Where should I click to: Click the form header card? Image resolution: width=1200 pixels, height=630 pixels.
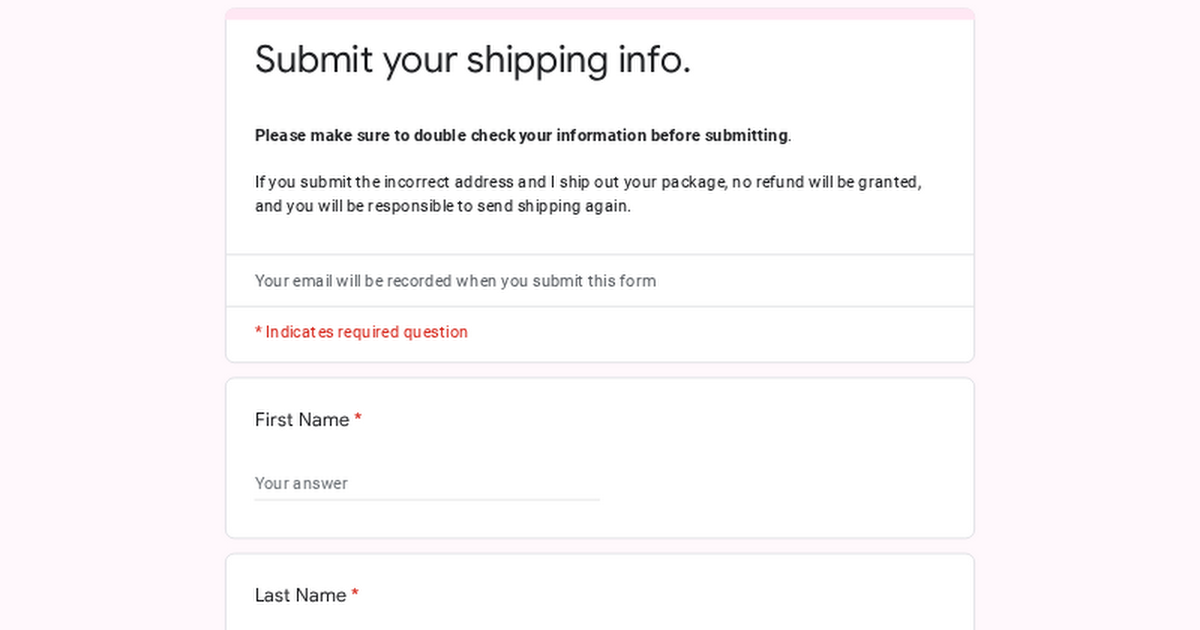pyautogui.click(x=600, y=180)
